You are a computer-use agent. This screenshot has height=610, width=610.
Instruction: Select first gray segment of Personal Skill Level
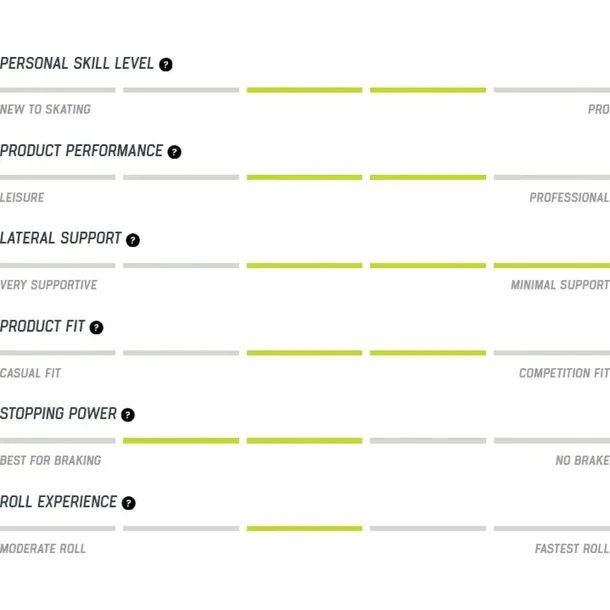[x=58, y=90]
